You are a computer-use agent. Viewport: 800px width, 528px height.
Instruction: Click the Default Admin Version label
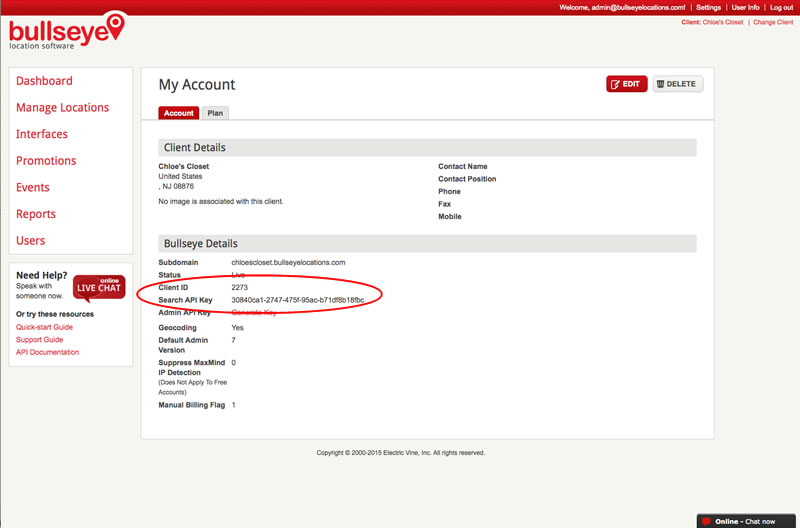point(183,345)
